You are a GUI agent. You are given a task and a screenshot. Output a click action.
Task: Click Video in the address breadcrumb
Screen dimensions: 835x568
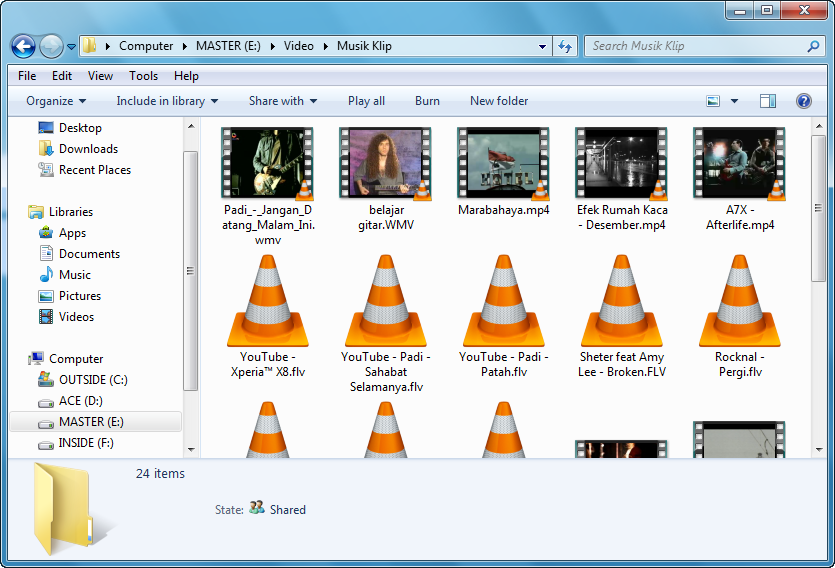coord(298,46)
